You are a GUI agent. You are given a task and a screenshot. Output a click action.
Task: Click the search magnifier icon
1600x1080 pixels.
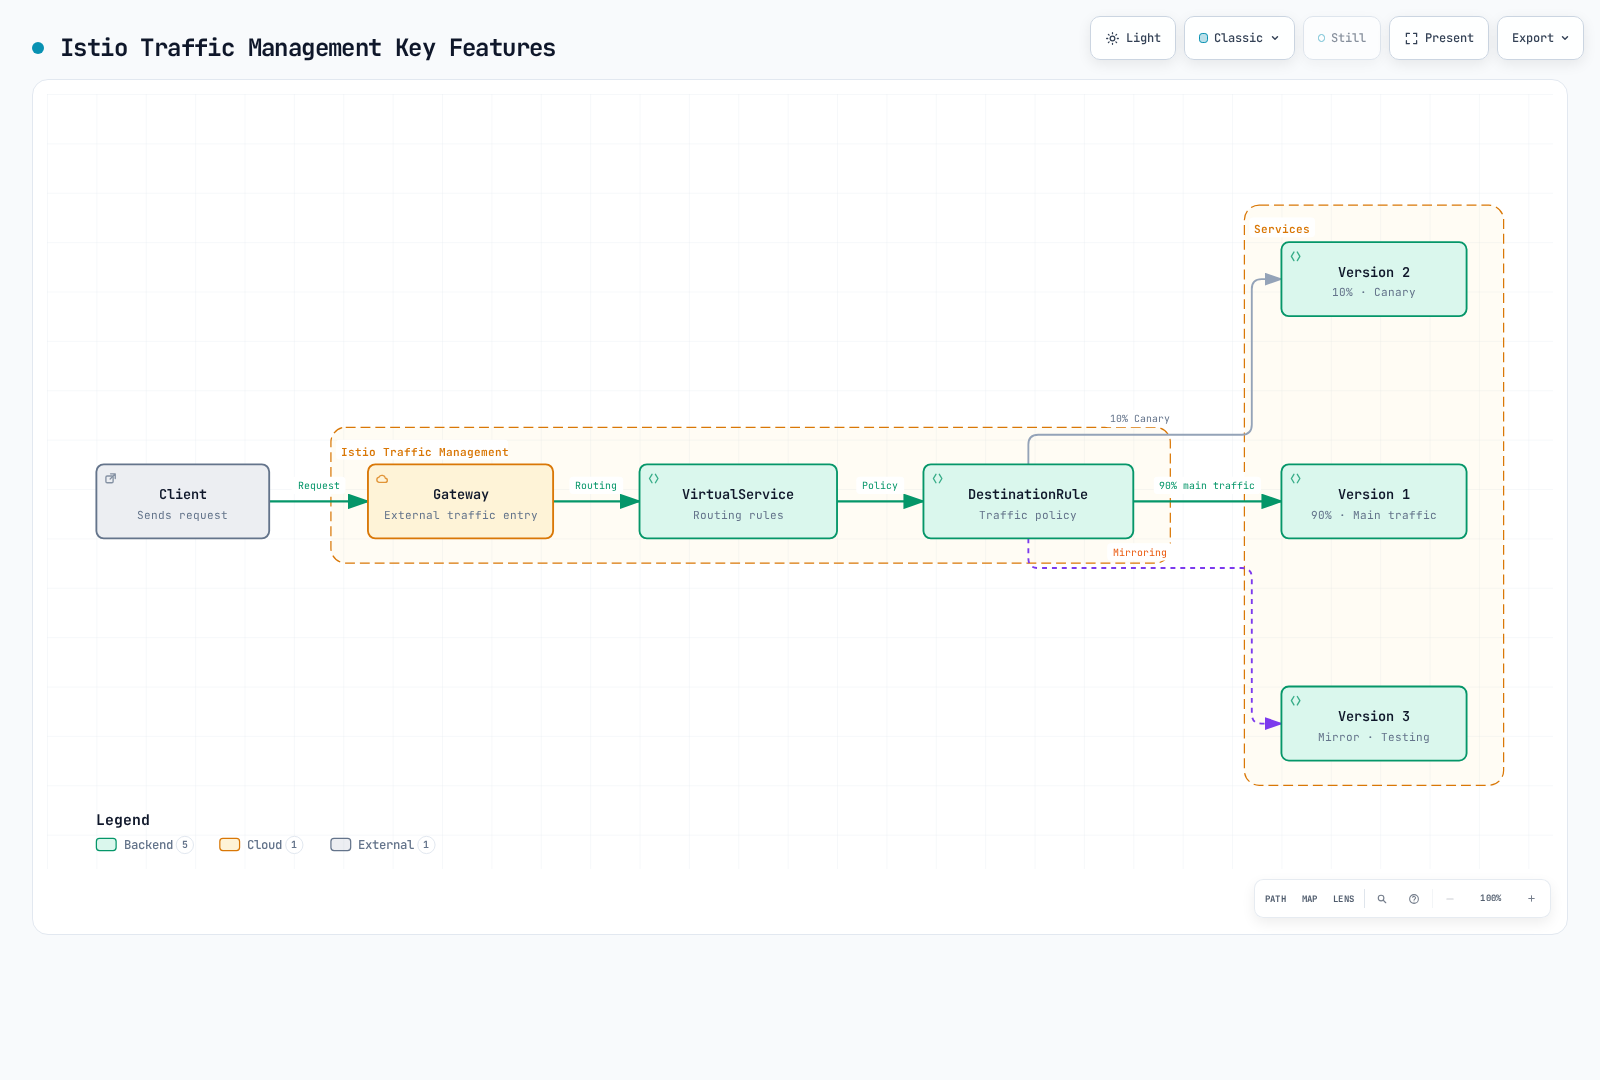(1382, 899)
